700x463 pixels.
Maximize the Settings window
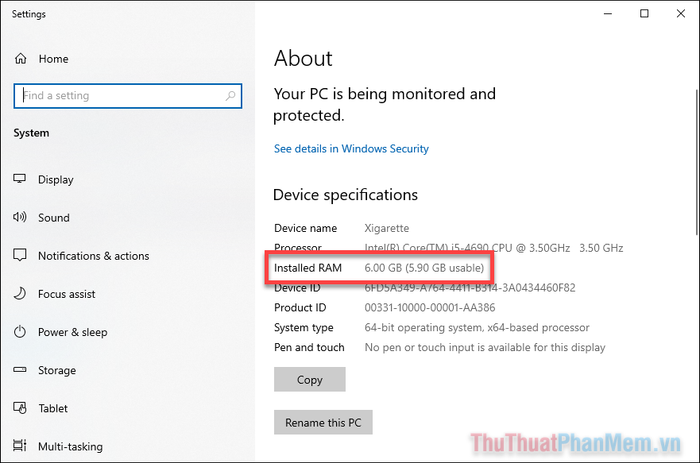click(x=644, y=14)
